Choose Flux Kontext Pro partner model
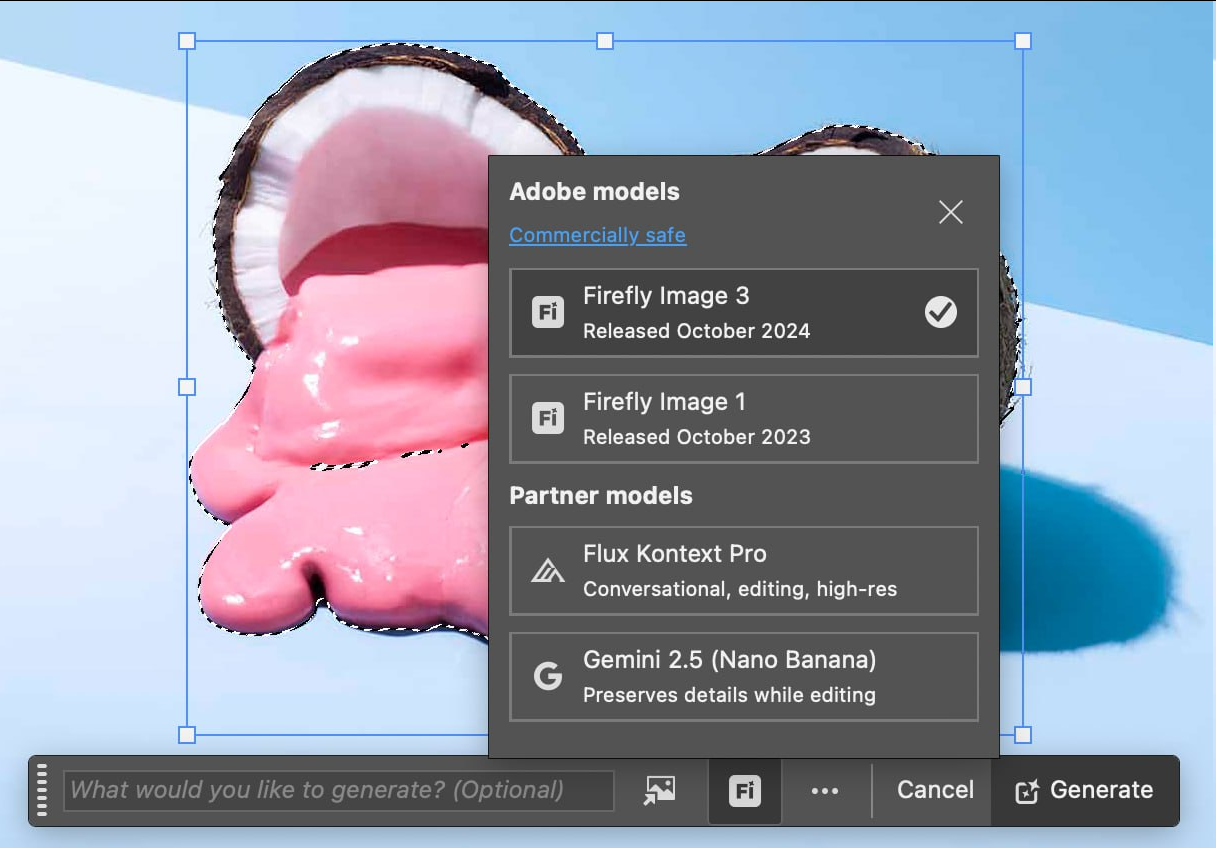This screenshot has height=848, width=1216. [x=744, y=571]
